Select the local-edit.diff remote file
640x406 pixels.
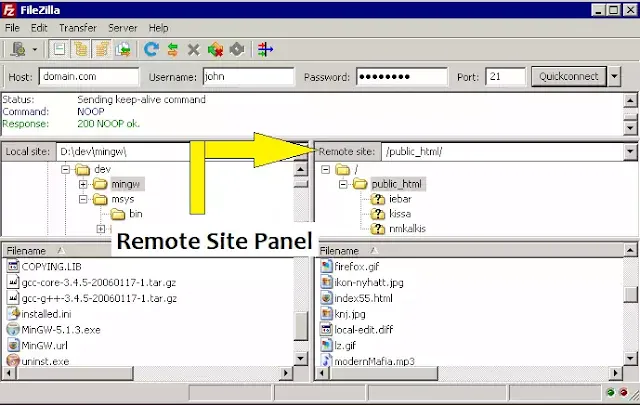click(x=363, y=330)
